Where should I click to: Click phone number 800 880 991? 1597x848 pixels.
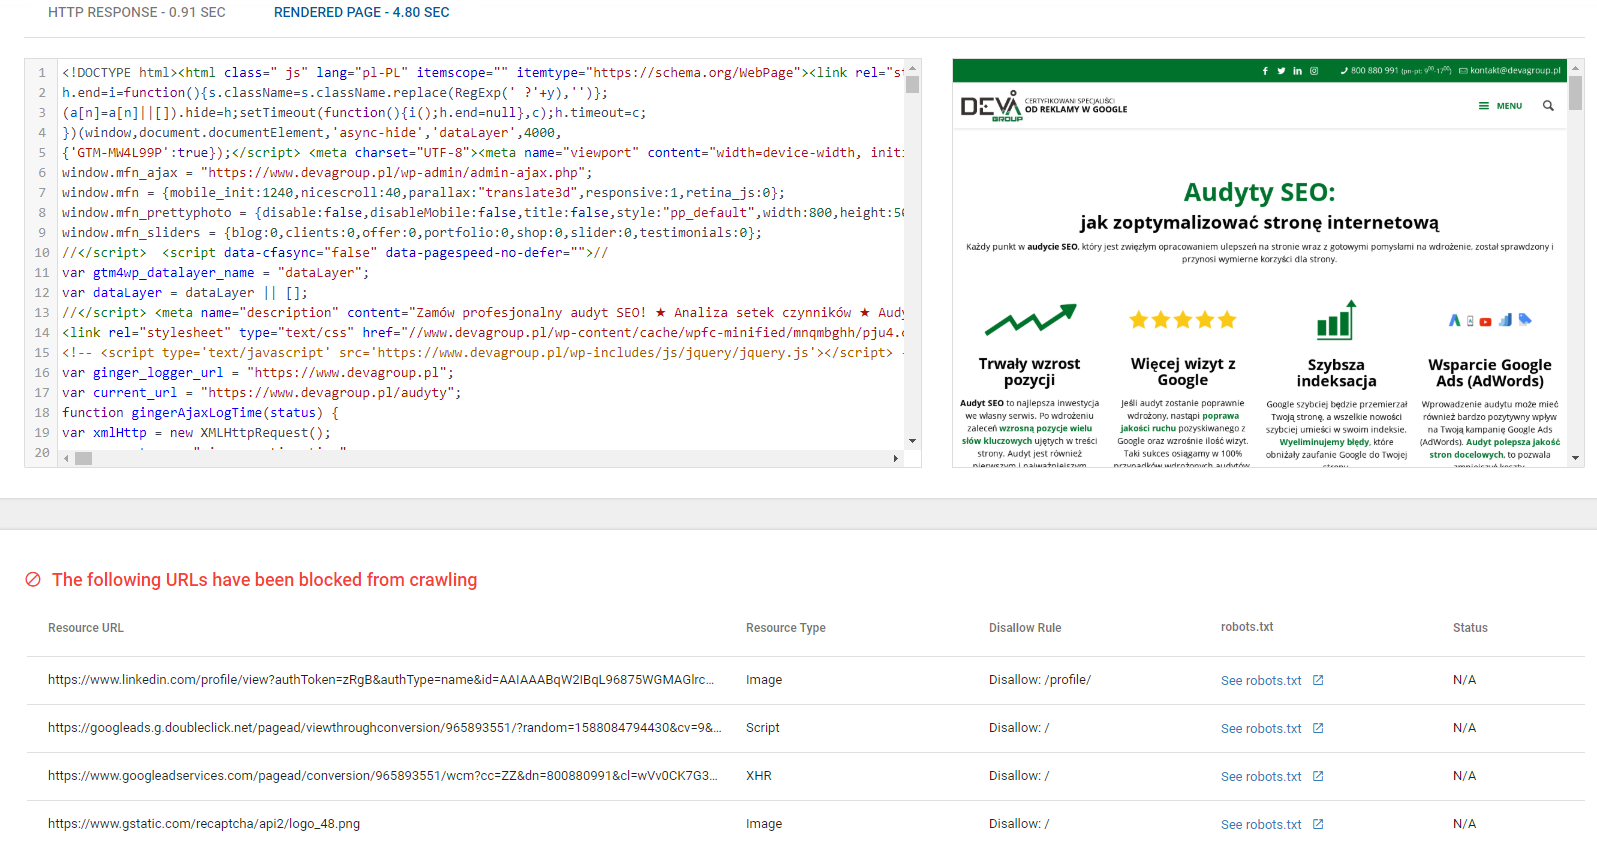coord(1374,71)
